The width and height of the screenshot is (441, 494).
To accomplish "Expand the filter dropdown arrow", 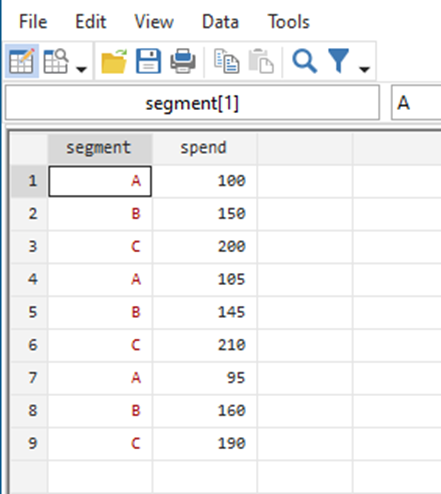I will 364,69.
